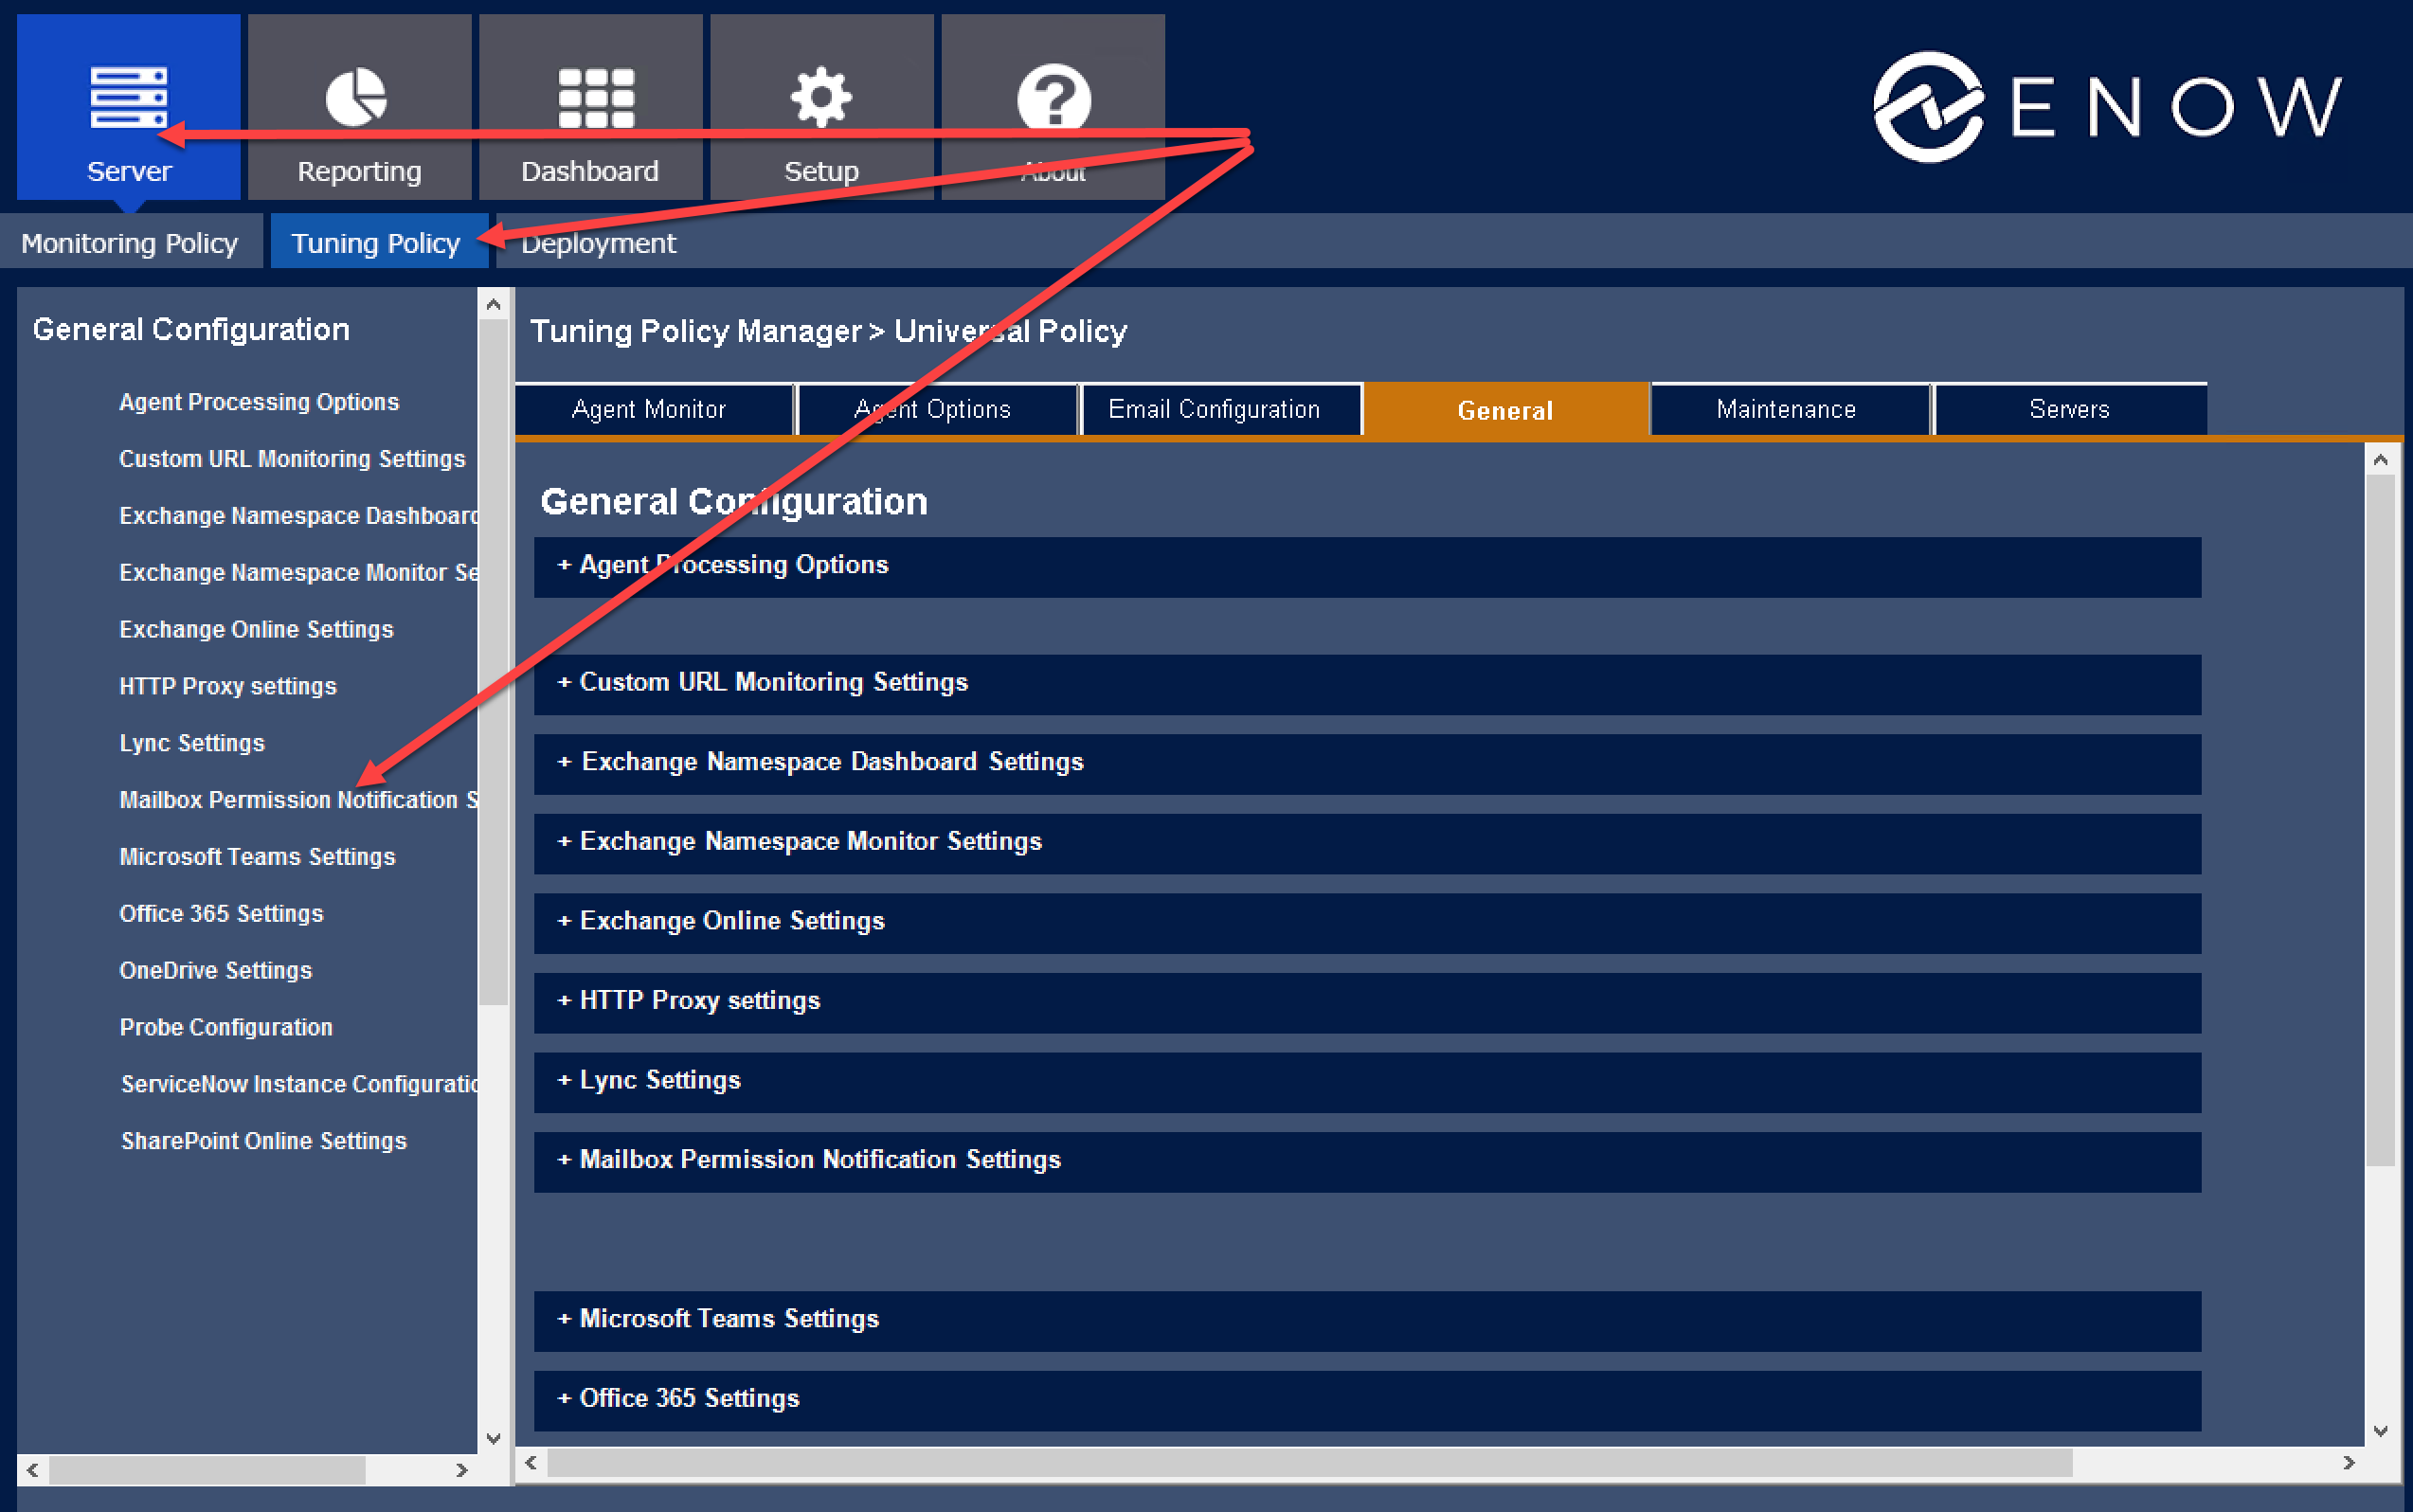2413x1512 pixels.
Task: Open the Deployment section
Action: pyautogui.click(x=597, y=242)
